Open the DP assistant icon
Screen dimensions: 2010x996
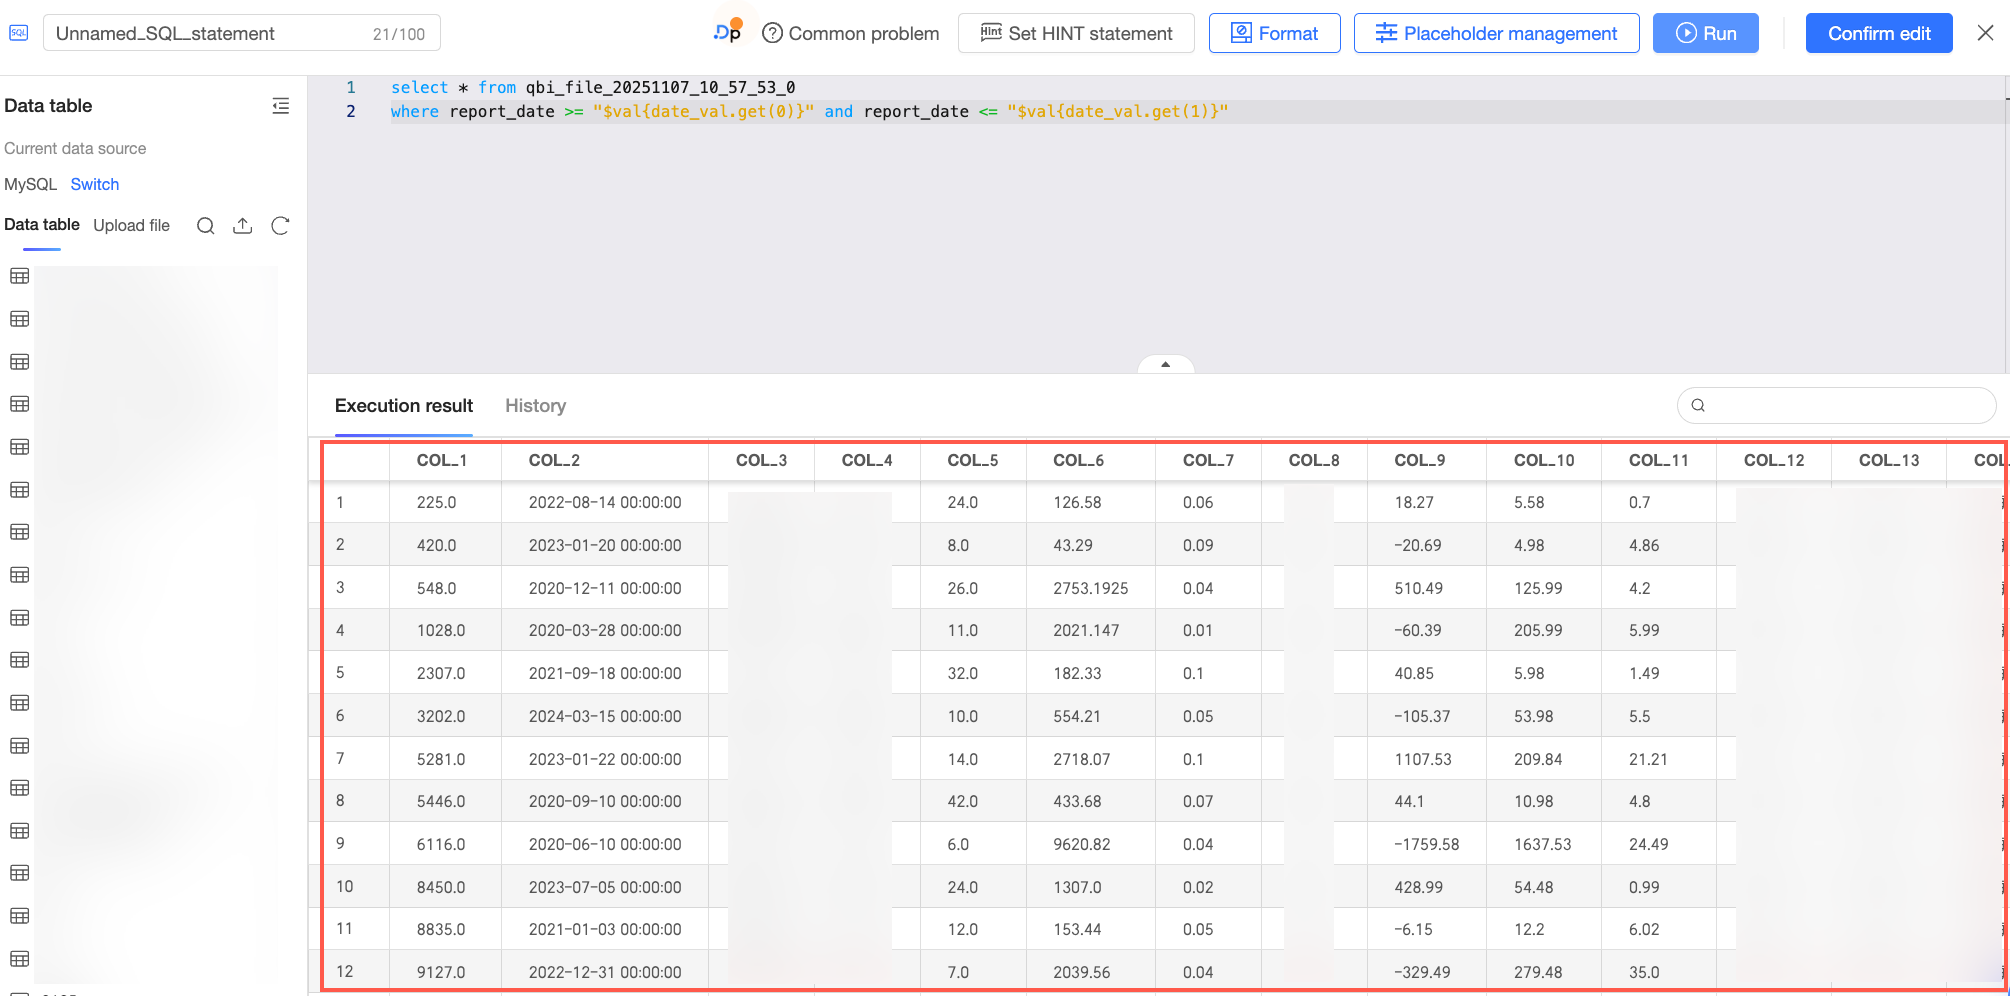728,32
